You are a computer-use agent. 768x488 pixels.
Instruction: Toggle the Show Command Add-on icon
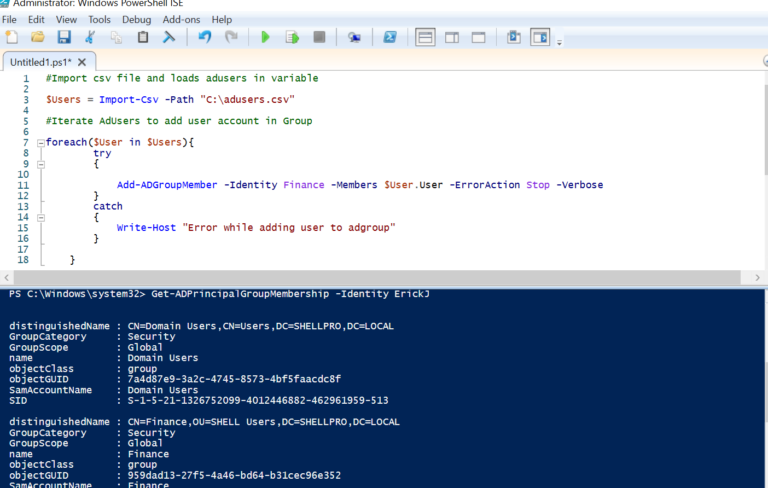[540, 37]
